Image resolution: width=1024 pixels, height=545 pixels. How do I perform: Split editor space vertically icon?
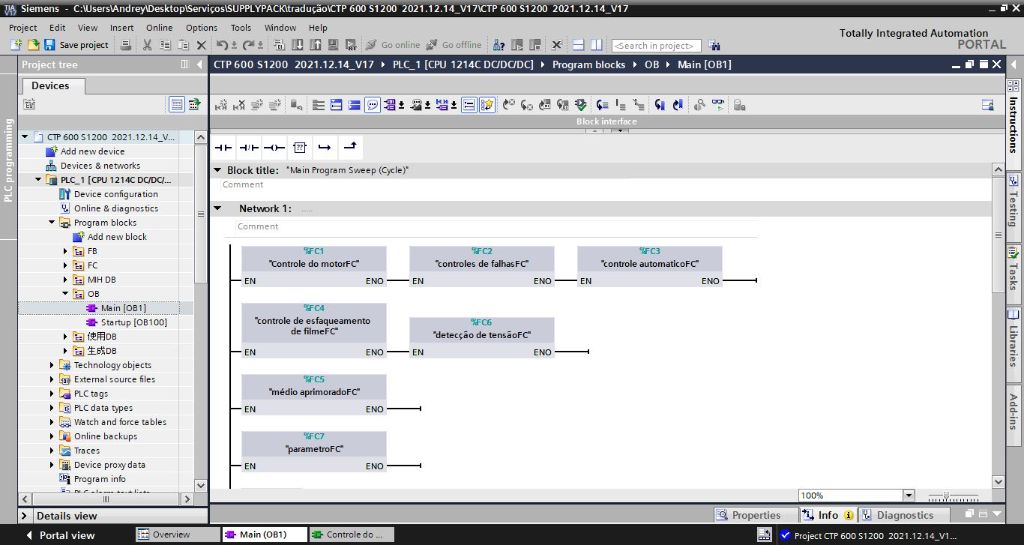596,45
